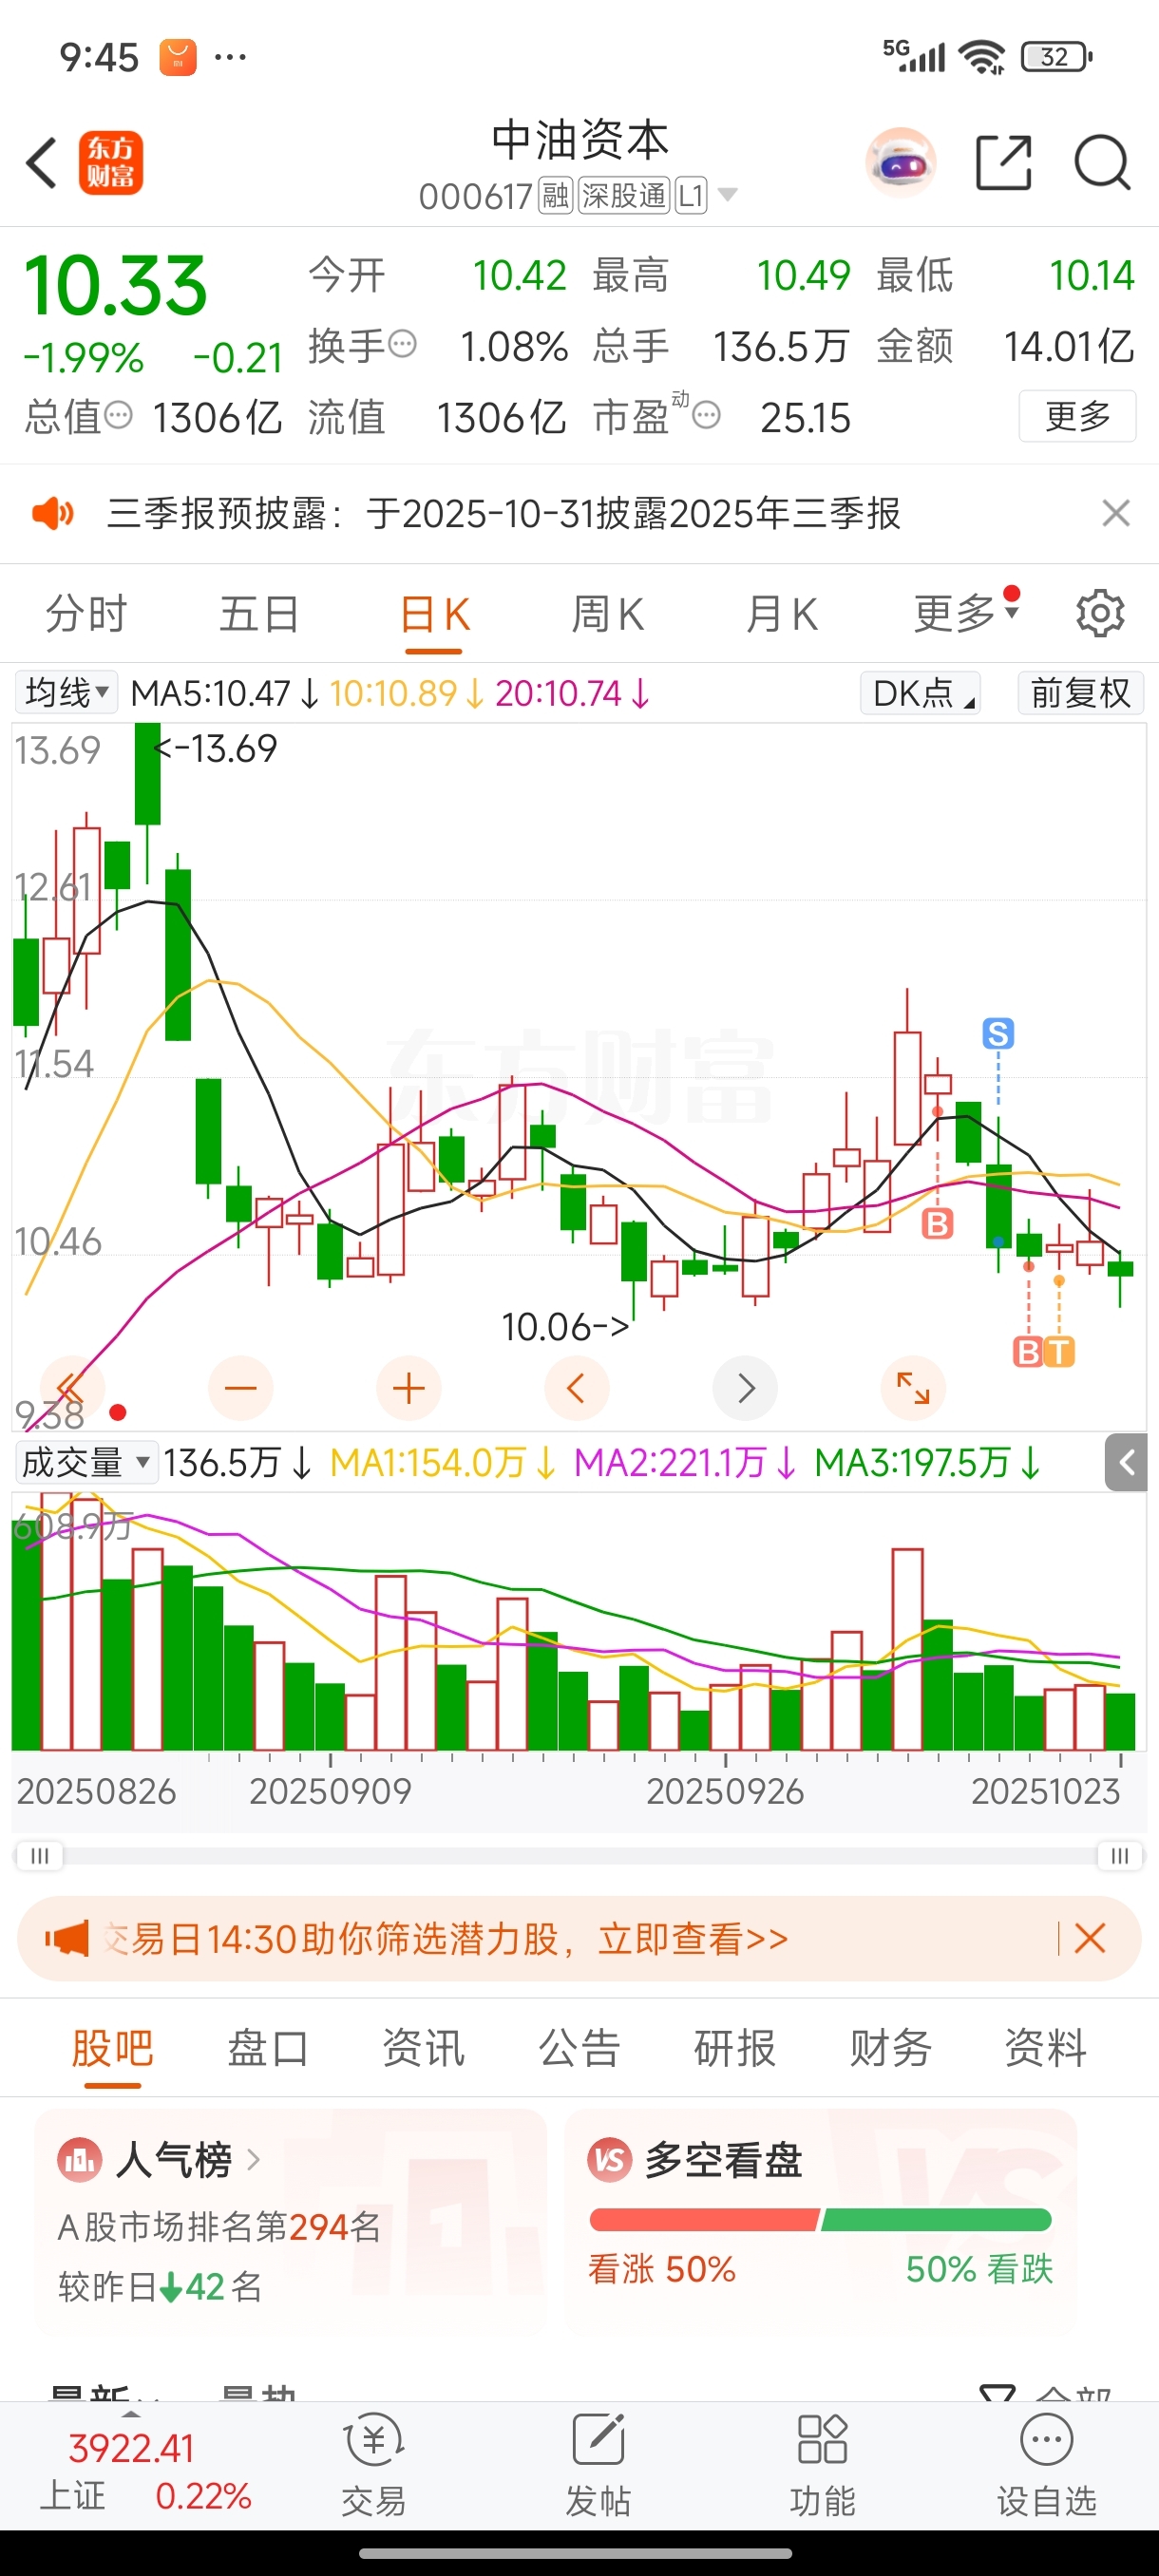
Task: Expand the stock title dropdown triangle
Action: [728, 194]
